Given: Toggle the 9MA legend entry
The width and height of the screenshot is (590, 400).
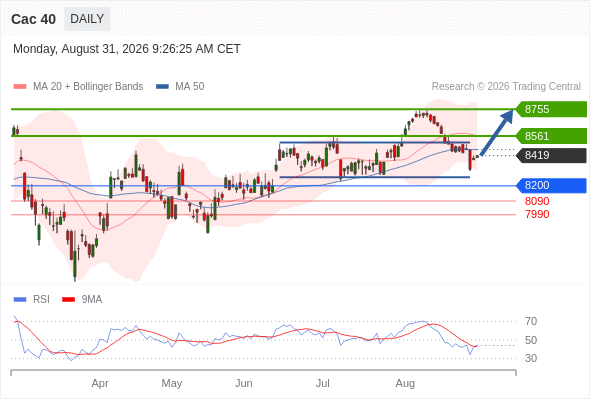Looking at the screenshot, I should click(x=82, y=300).
